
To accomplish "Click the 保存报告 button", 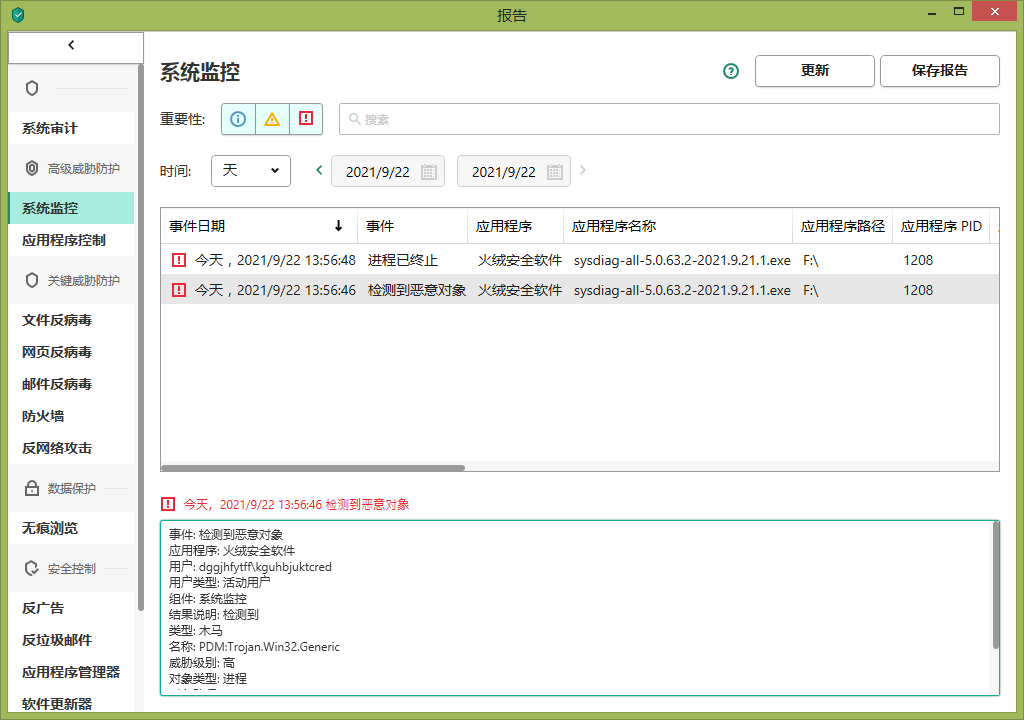I will [939, 71].
